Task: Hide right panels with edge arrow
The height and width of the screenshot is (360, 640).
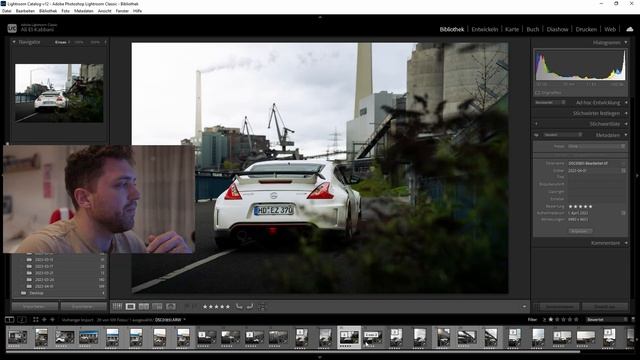Action: point(637,176)
